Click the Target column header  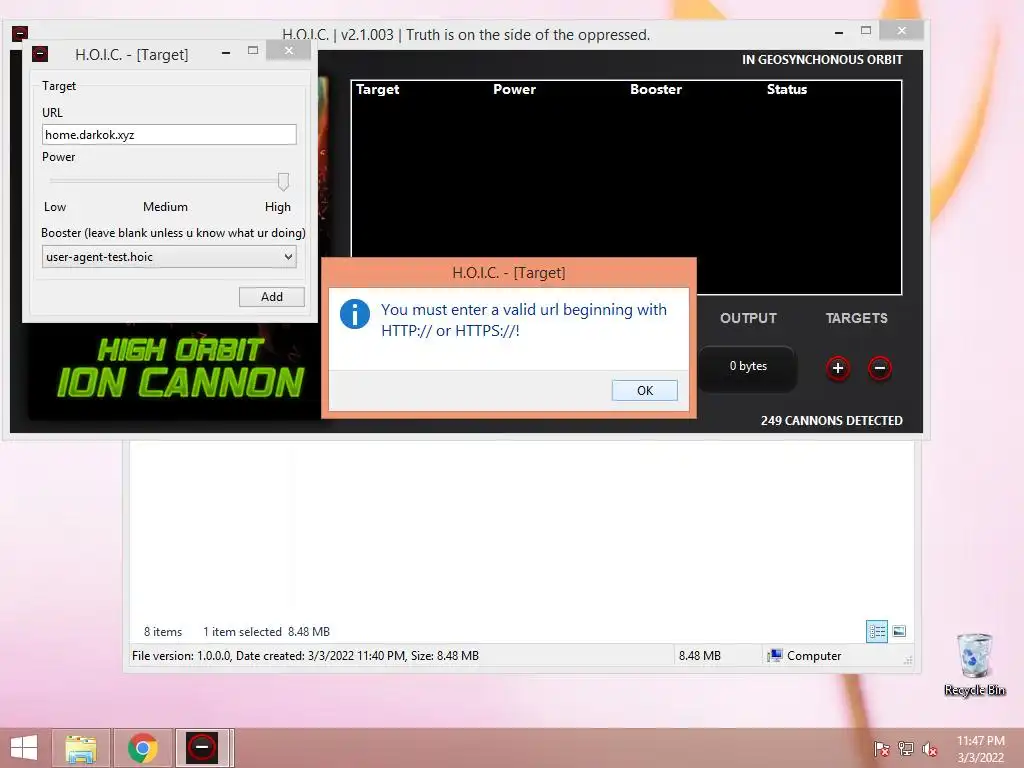pyautogui.click(x=377, y=89)
